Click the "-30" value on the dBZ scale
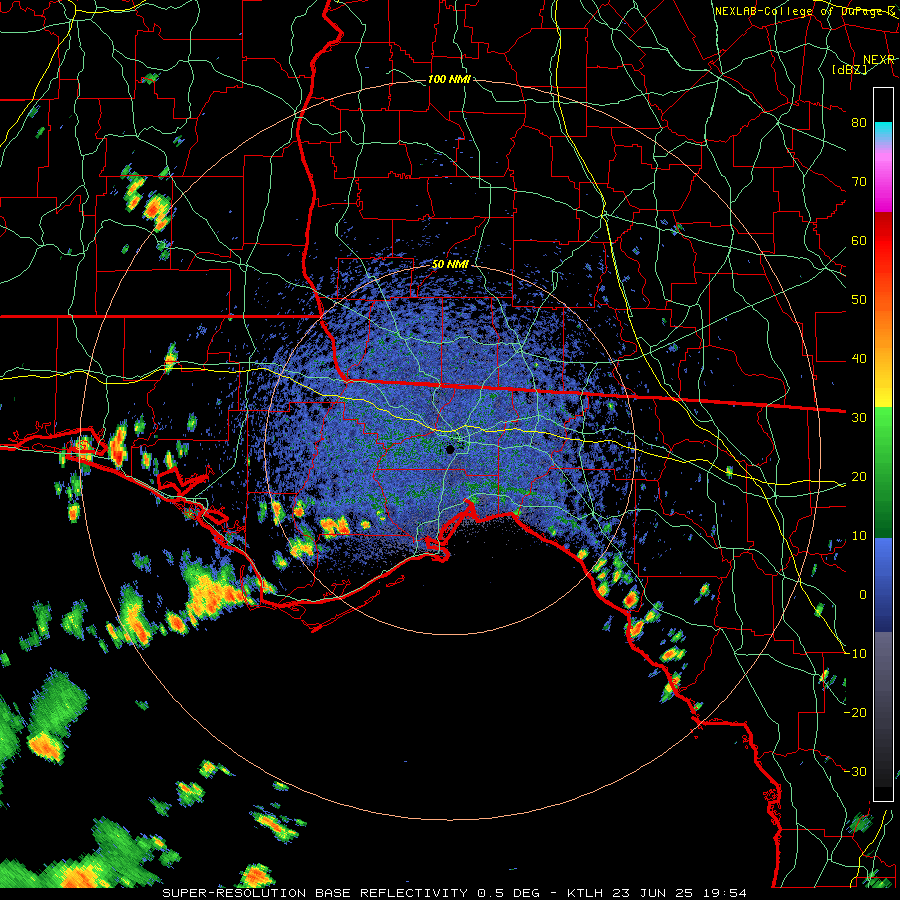This screenshot has width=900, height=900. coord(855,771)
